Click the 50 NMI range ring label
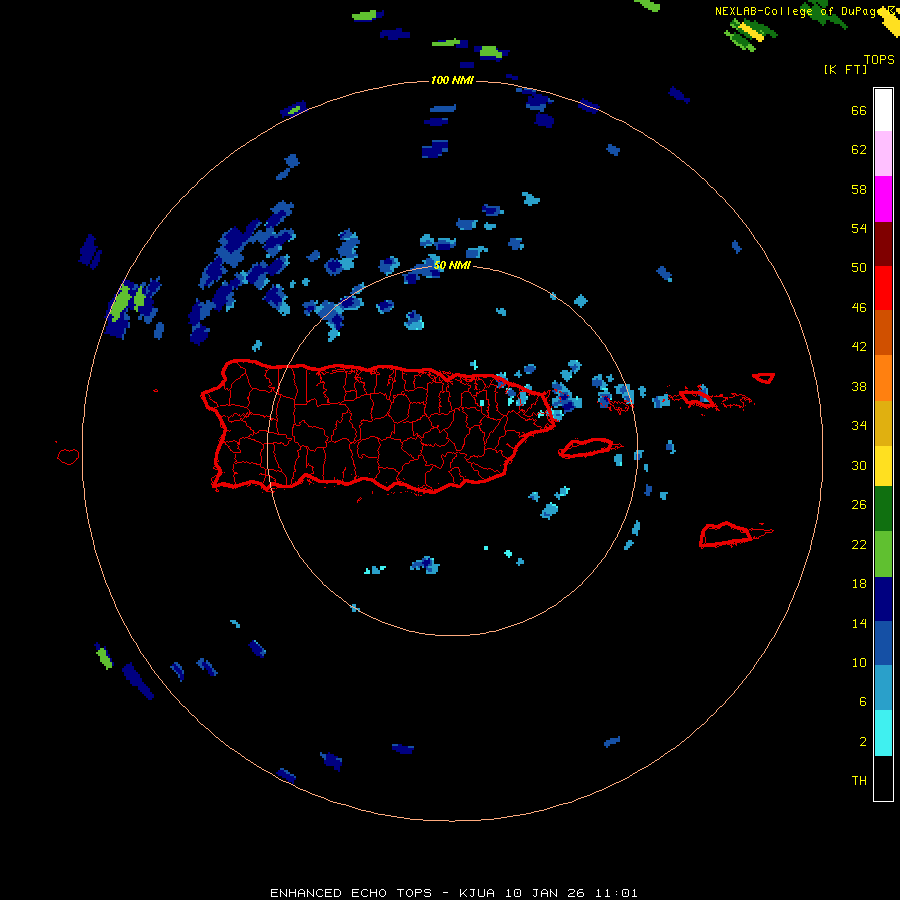This screenshot has height=900, width=900. click(452, 265)
